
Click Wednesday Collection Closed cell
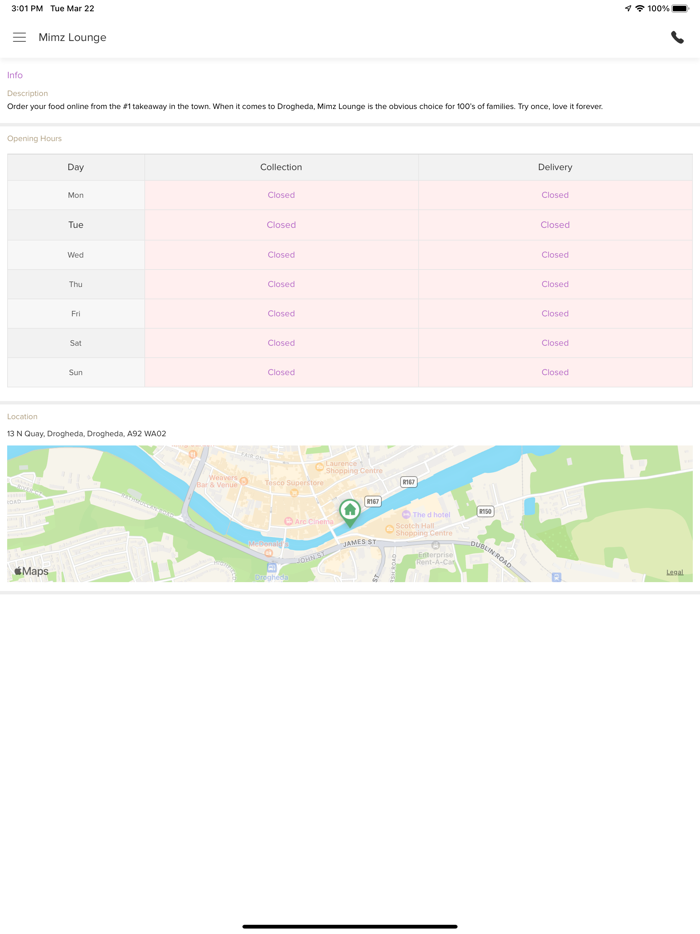pos(281,255)
